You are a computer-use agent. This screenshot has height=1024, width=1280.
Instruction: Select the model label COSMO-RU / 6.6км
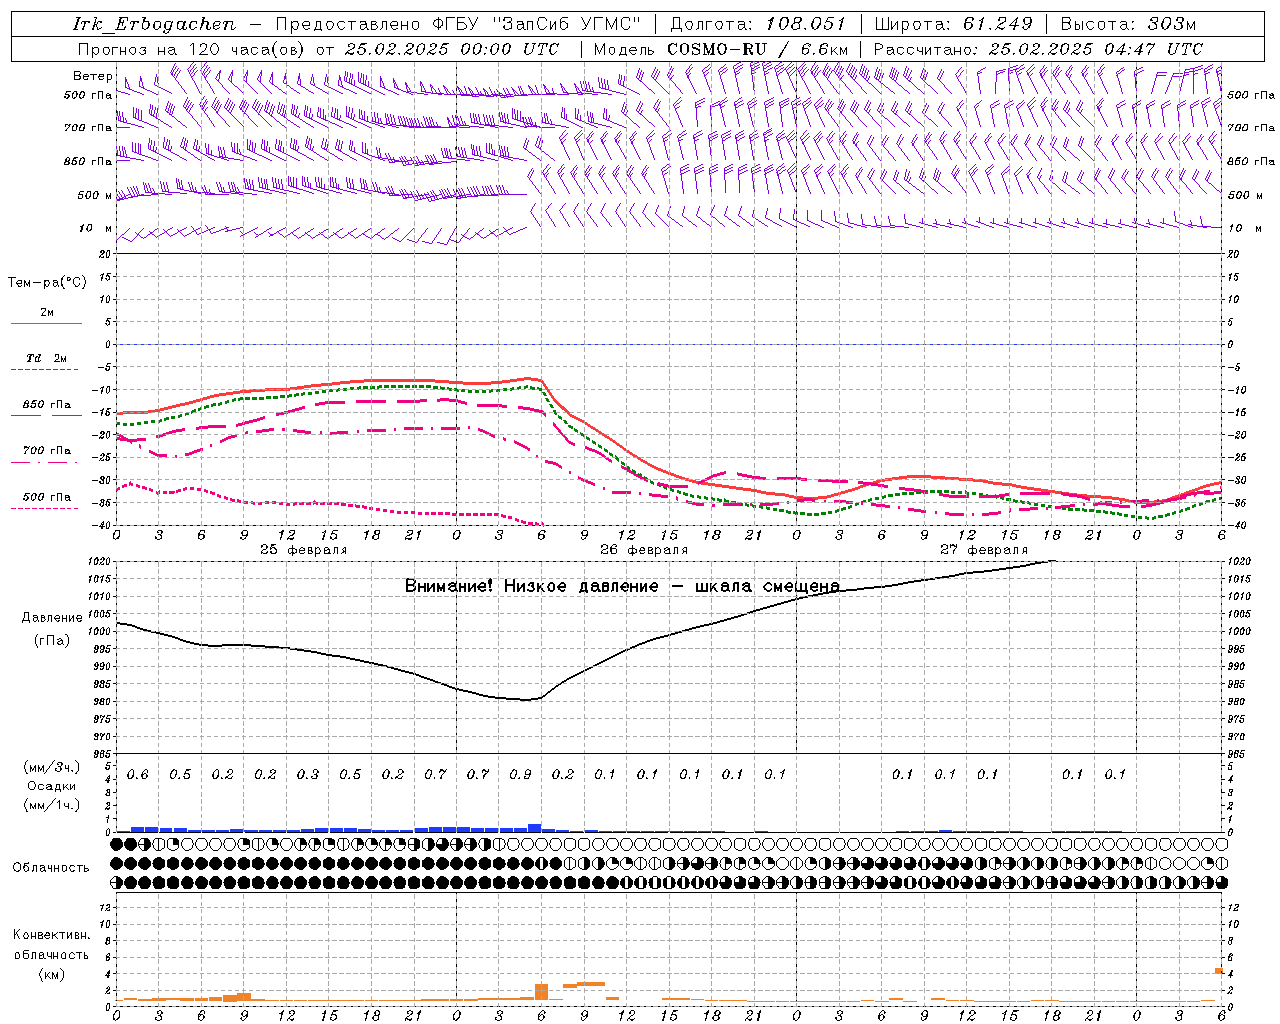(x=758, y=49)
